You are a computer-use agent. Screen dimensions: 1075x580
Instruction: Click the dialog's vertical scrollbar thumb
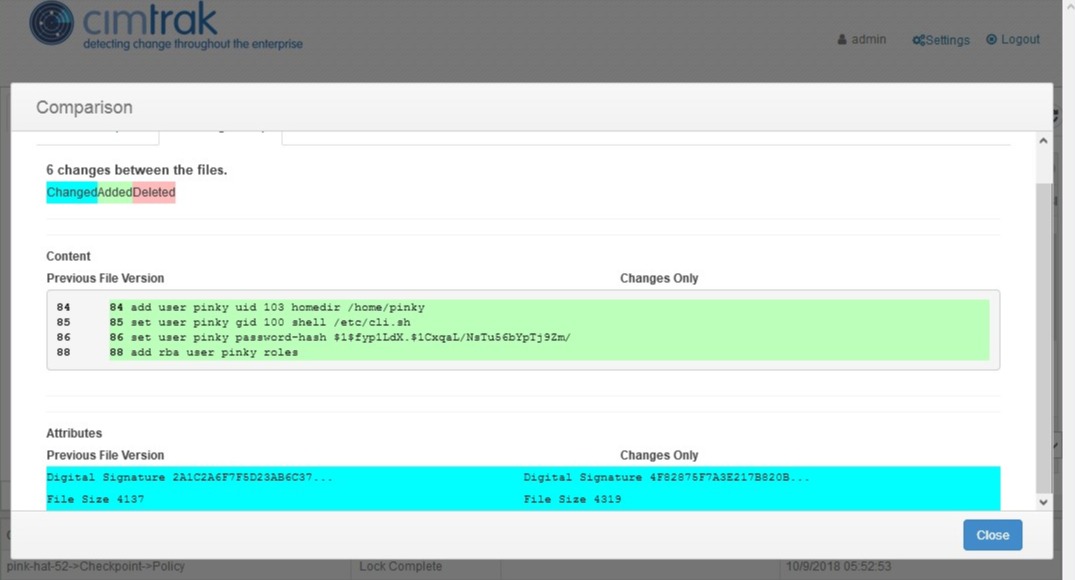click(x=1044, y=340)
